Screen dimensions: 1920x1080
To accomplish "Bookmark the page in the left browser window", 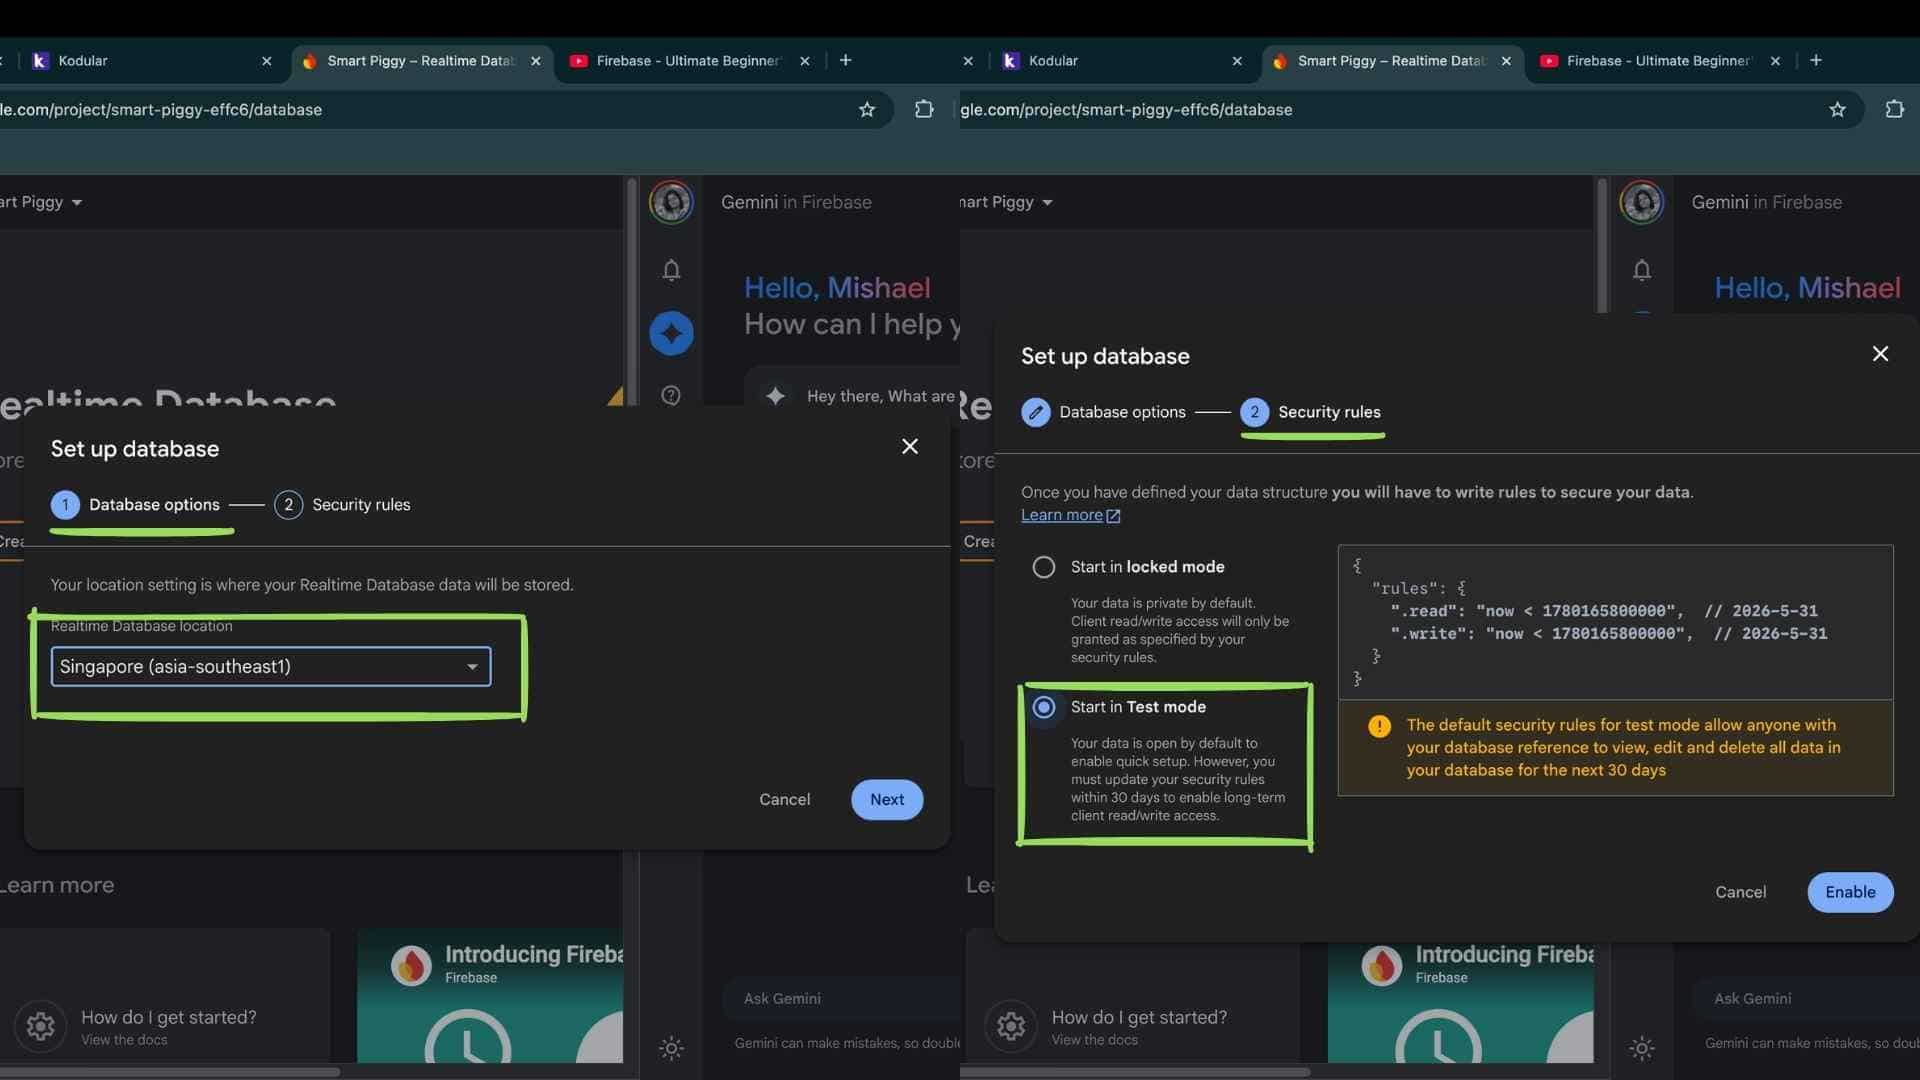I will coord(867,110).
